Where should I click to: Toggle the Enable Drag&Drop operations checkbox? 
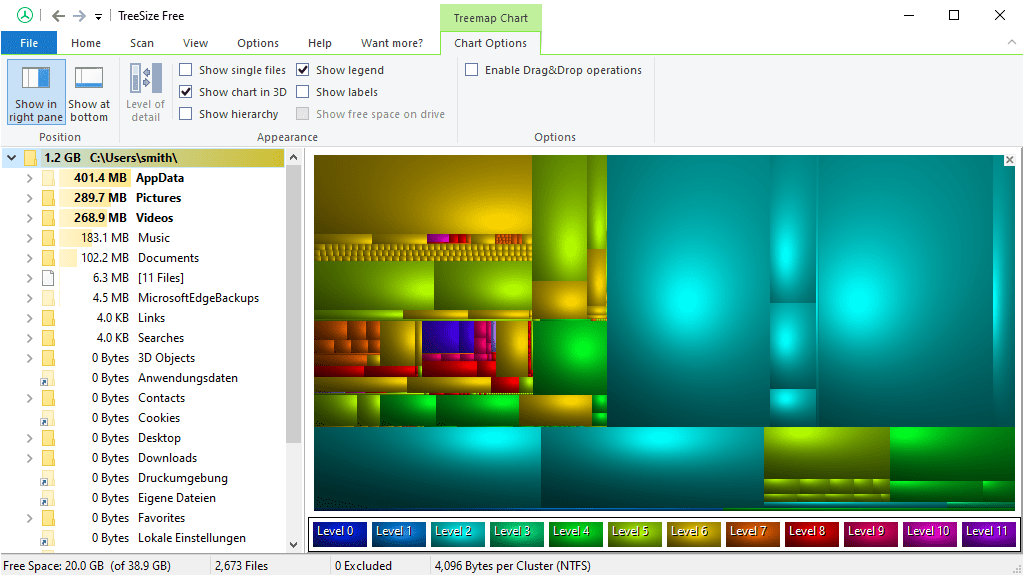pyautogui.click(x=472, y=70)
